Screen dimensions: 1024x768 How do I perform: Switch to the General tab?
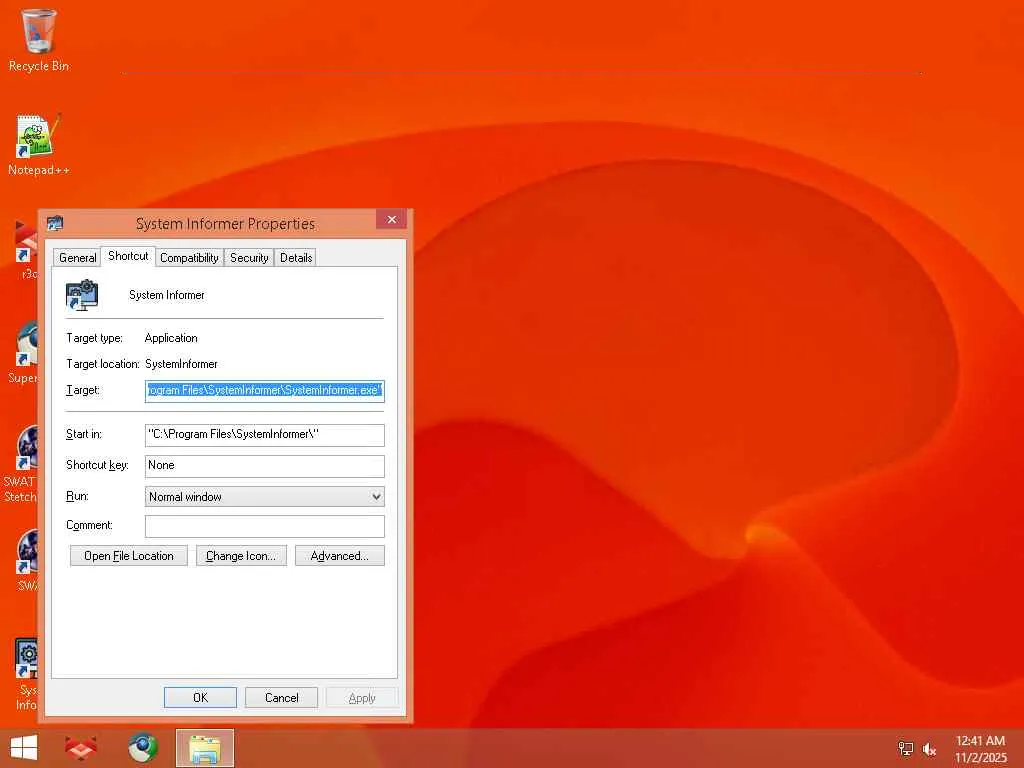click(77, 257)
